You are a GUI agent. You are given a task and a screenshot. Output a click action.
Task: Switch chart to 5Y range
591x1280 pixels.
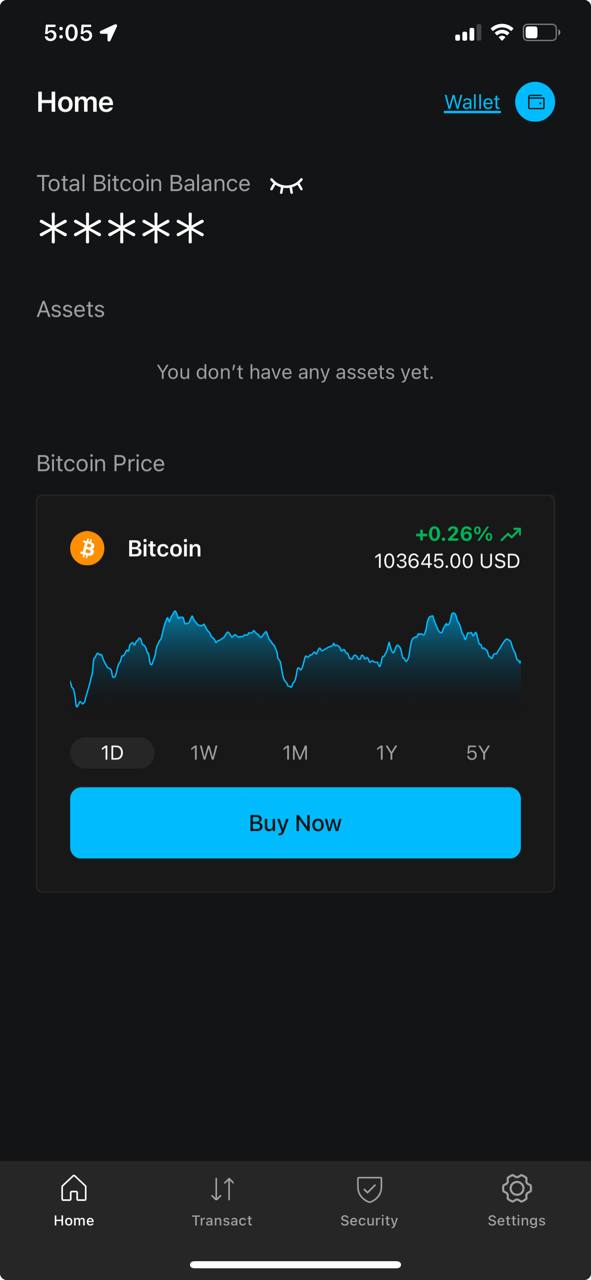pyautogui.click(x=478, y=753)
